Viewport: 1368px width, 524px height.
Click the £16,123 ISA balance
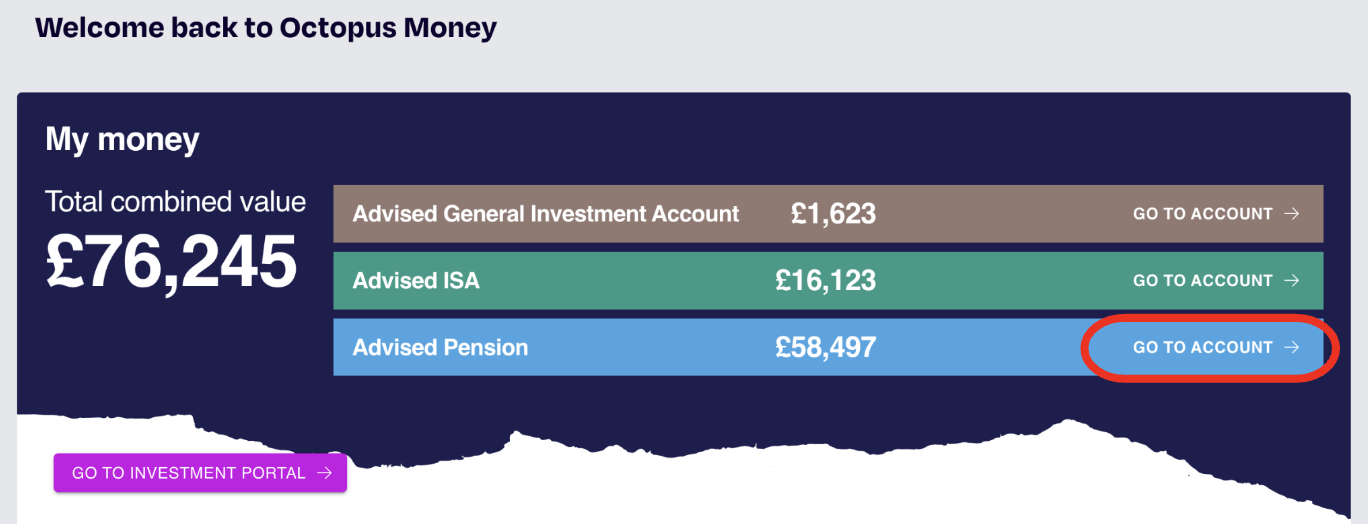point(825,281)
